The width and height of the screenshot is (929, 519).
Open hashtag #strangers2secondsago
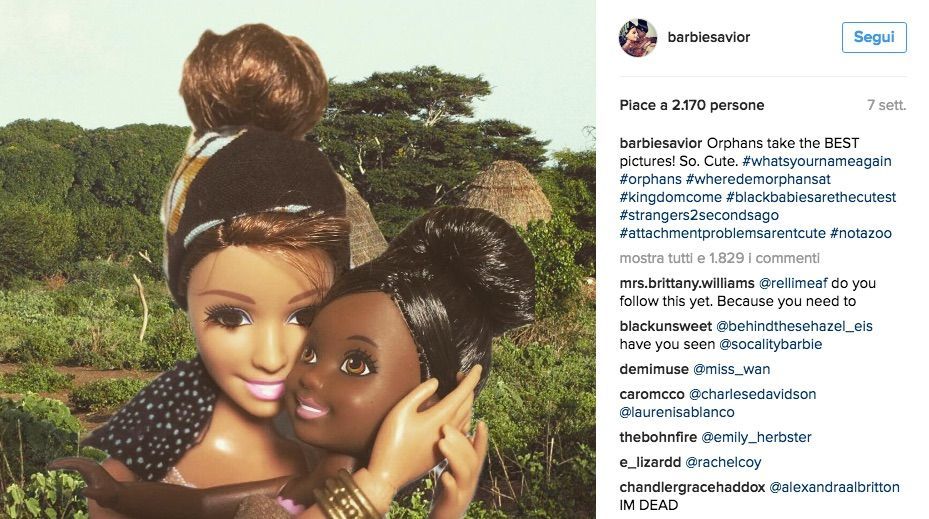(699, 215)
